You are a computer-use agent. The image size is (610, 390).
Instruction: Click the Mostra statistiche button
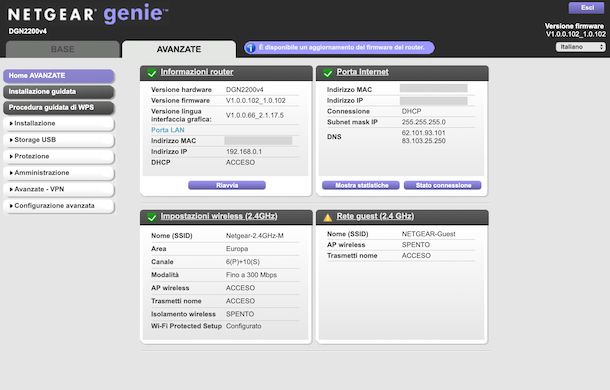[x=361, y=185]
